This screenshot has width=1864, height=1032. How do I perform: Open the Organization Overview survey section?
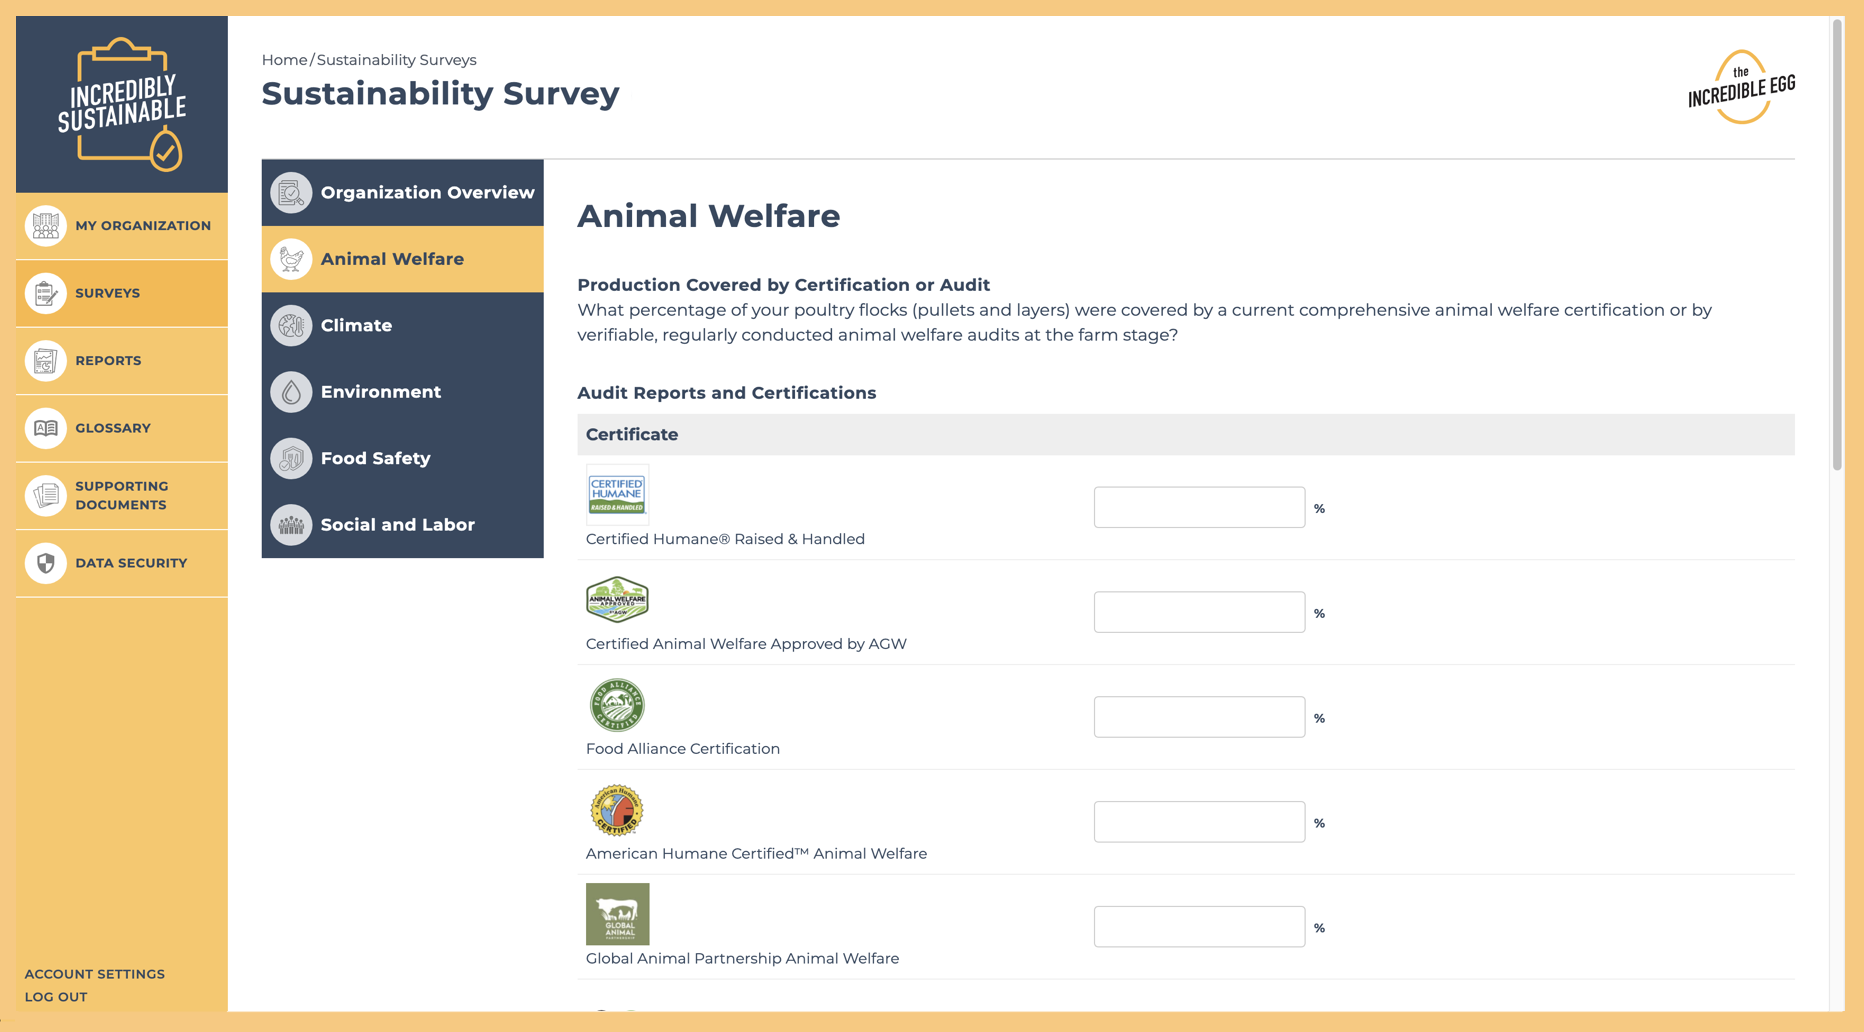point(426,193)
